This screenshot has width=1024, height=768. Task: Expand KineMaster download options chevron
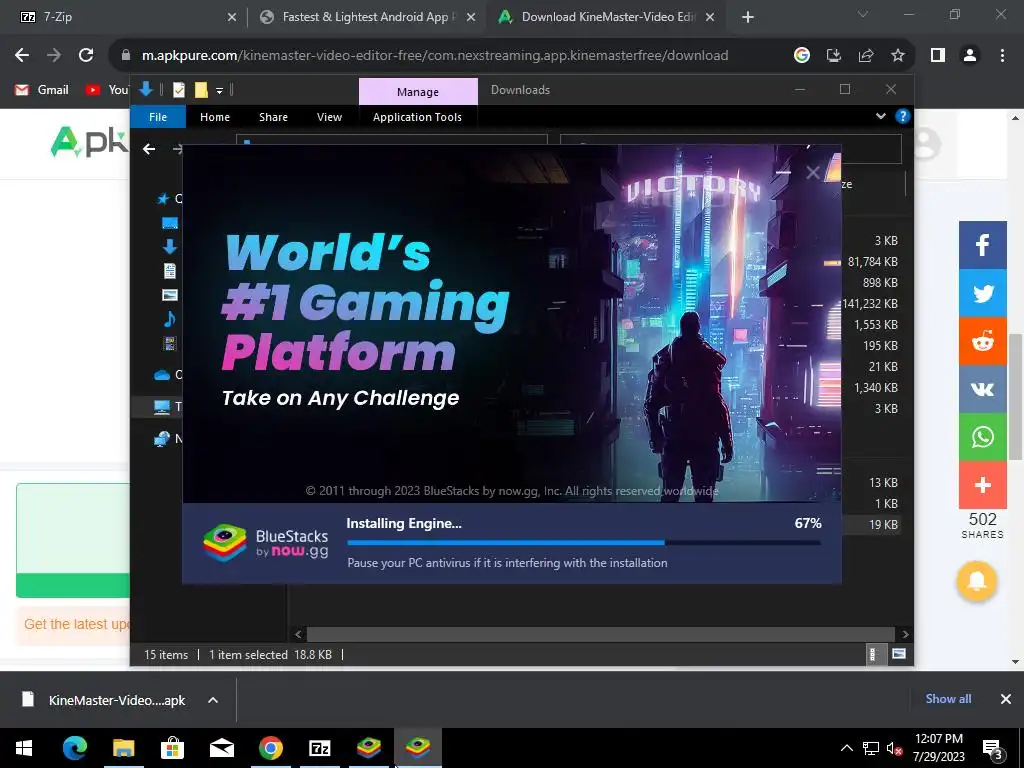(213, 700)
